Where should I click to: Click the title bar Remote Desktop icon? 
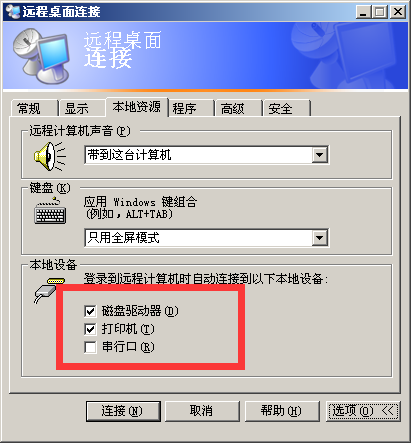(x=13, y=11)
